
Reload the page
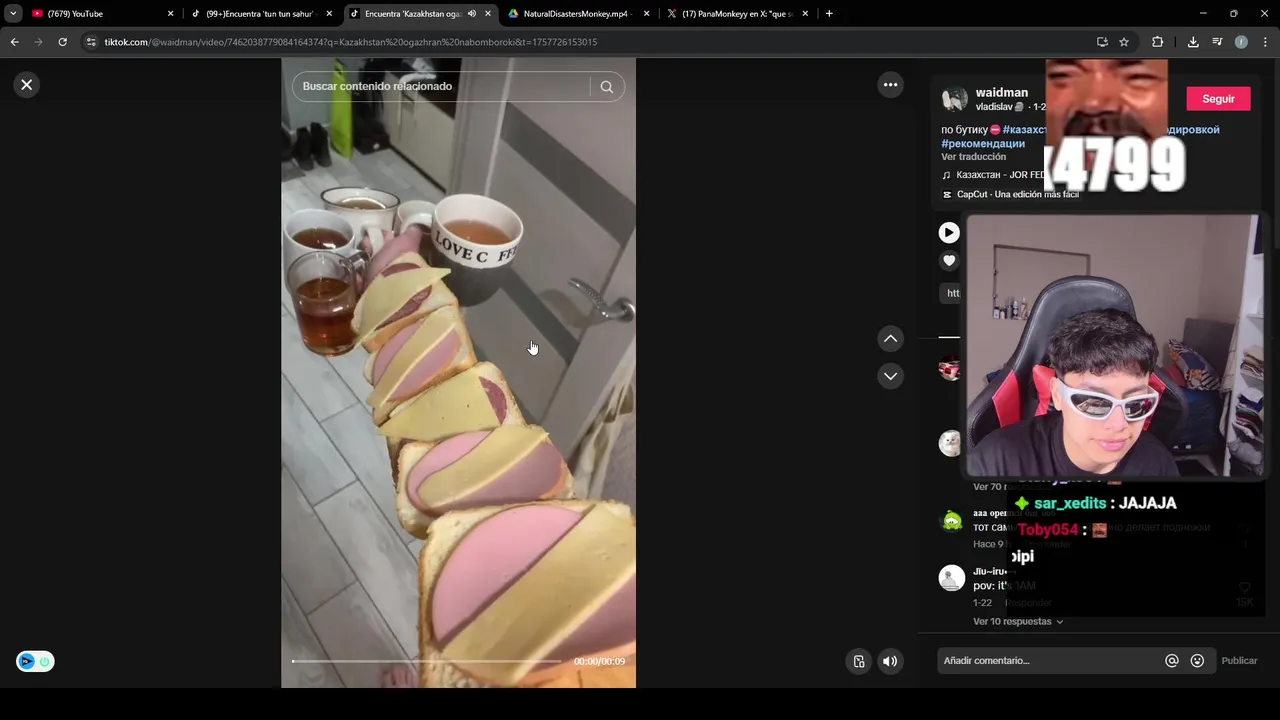click(x=62, y=42)
